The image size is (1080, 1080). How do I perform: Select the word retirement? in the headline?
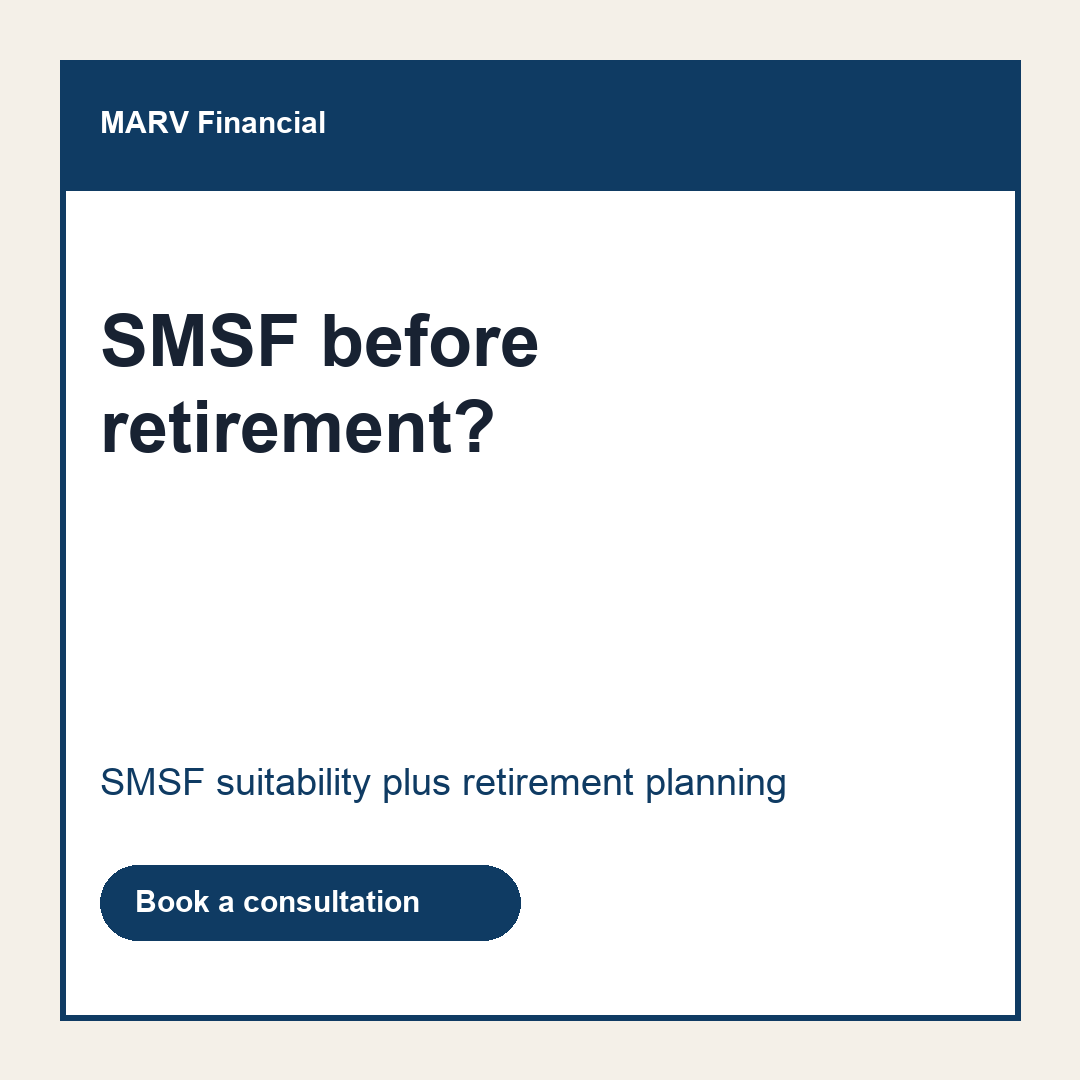(x=298, y=428)
